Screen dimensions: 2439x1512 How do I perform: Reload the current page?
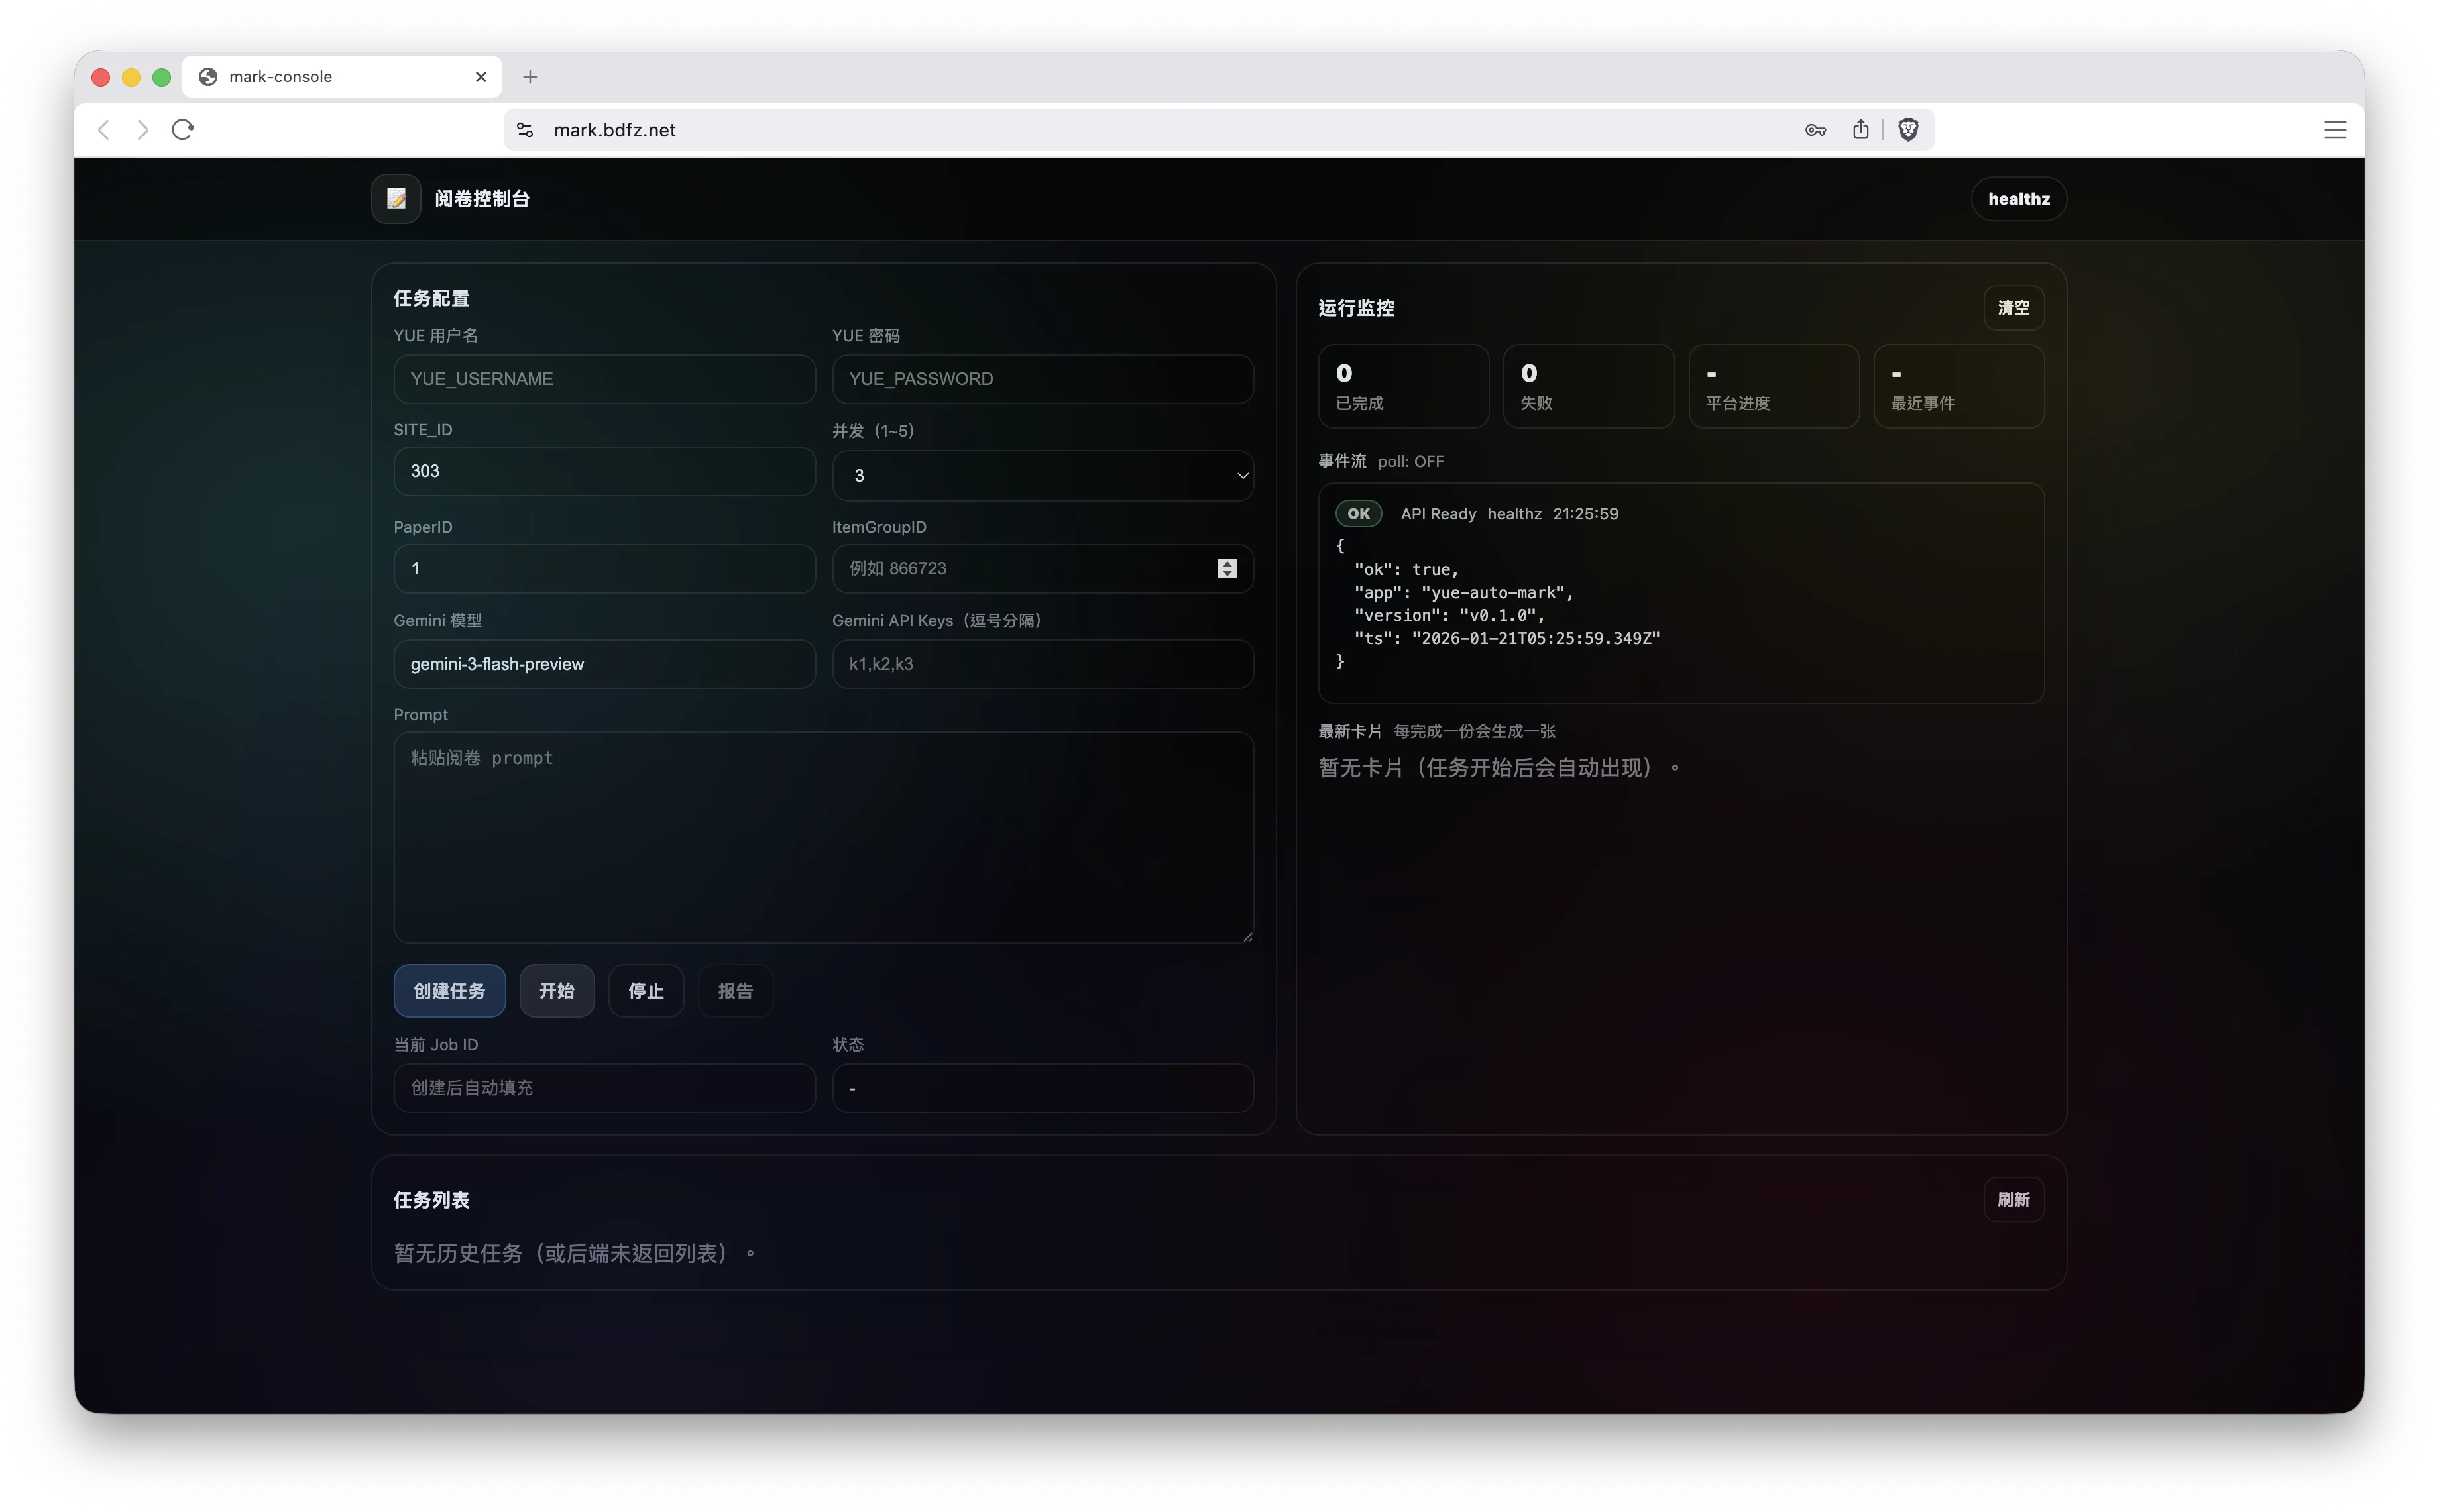(x=182, y=129)
